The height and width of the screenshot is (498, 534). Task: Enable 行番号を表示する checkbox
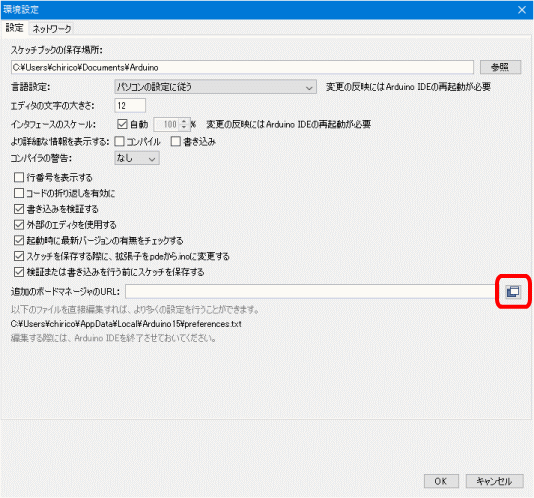19,177
